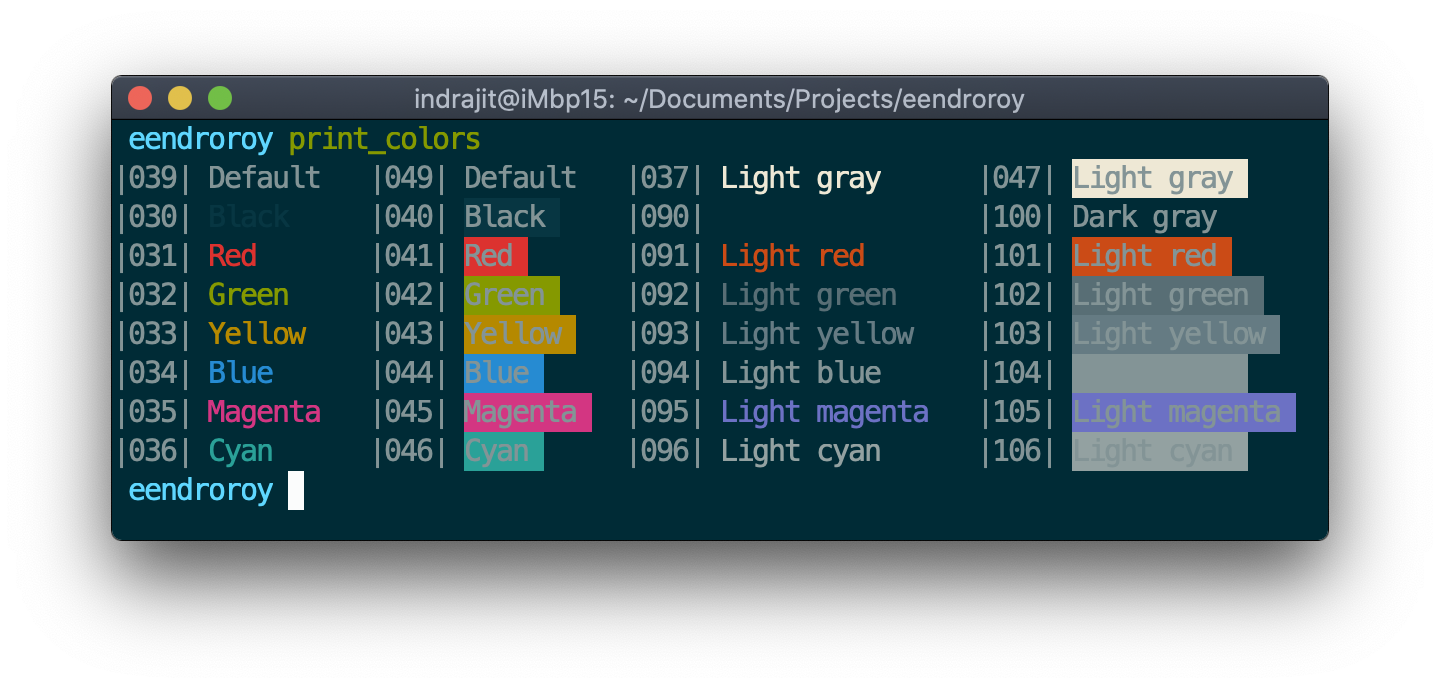Click the yellow minimize window button
Image resolution: width=1440 pixels, height=688 pixels.
click(180, 98)
